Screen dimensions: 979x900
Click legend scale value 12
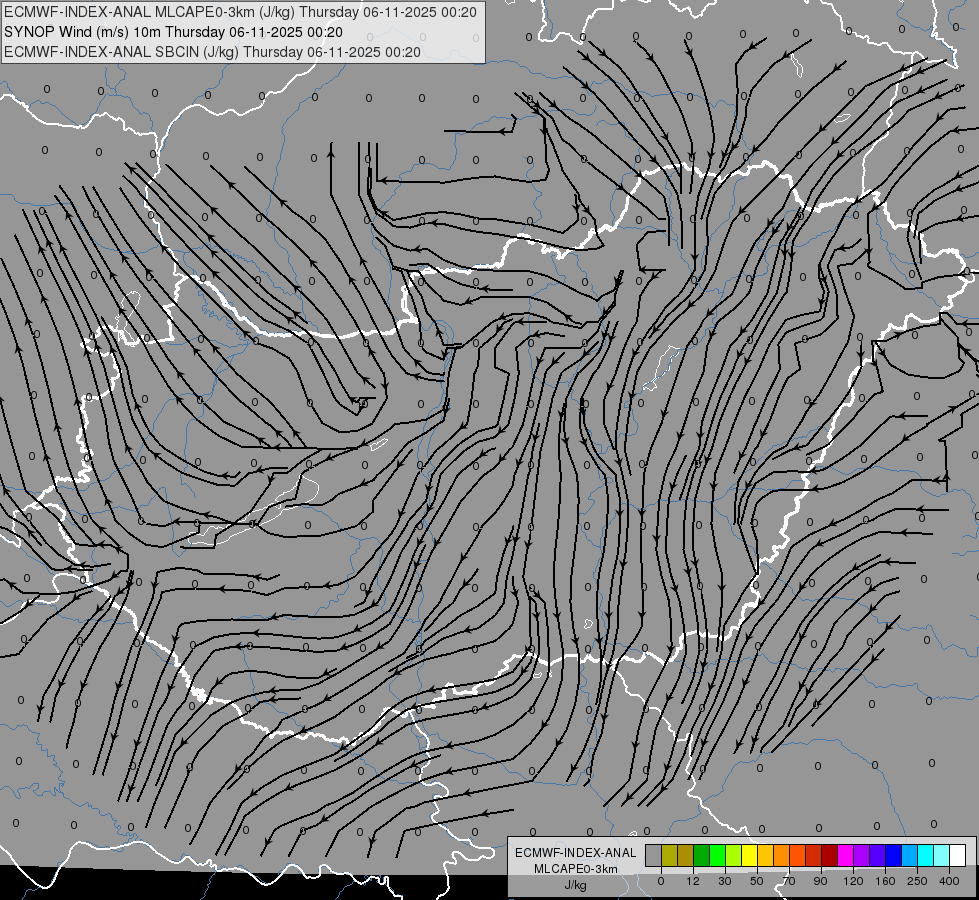click(x=693, y=881)
